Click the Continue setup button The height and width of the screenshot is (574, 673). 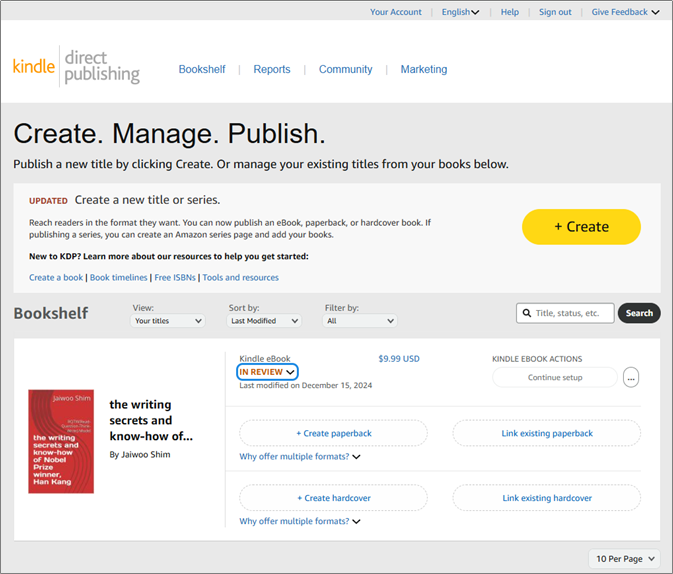[555, 377]
